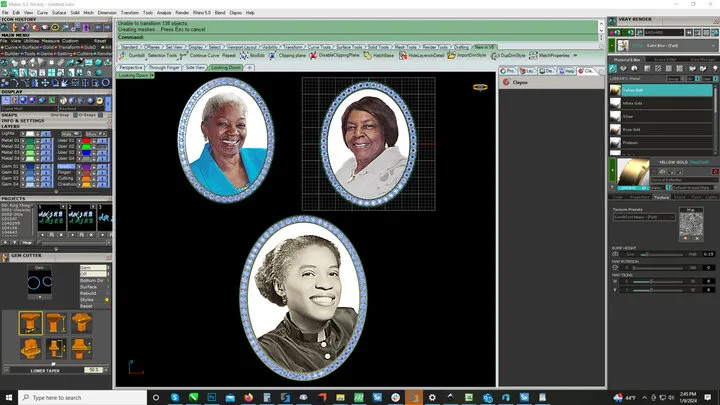The height and width of the screenshot is (405, 720).
Task: Click the Help panel tab
Action: [x=567, y=71]
